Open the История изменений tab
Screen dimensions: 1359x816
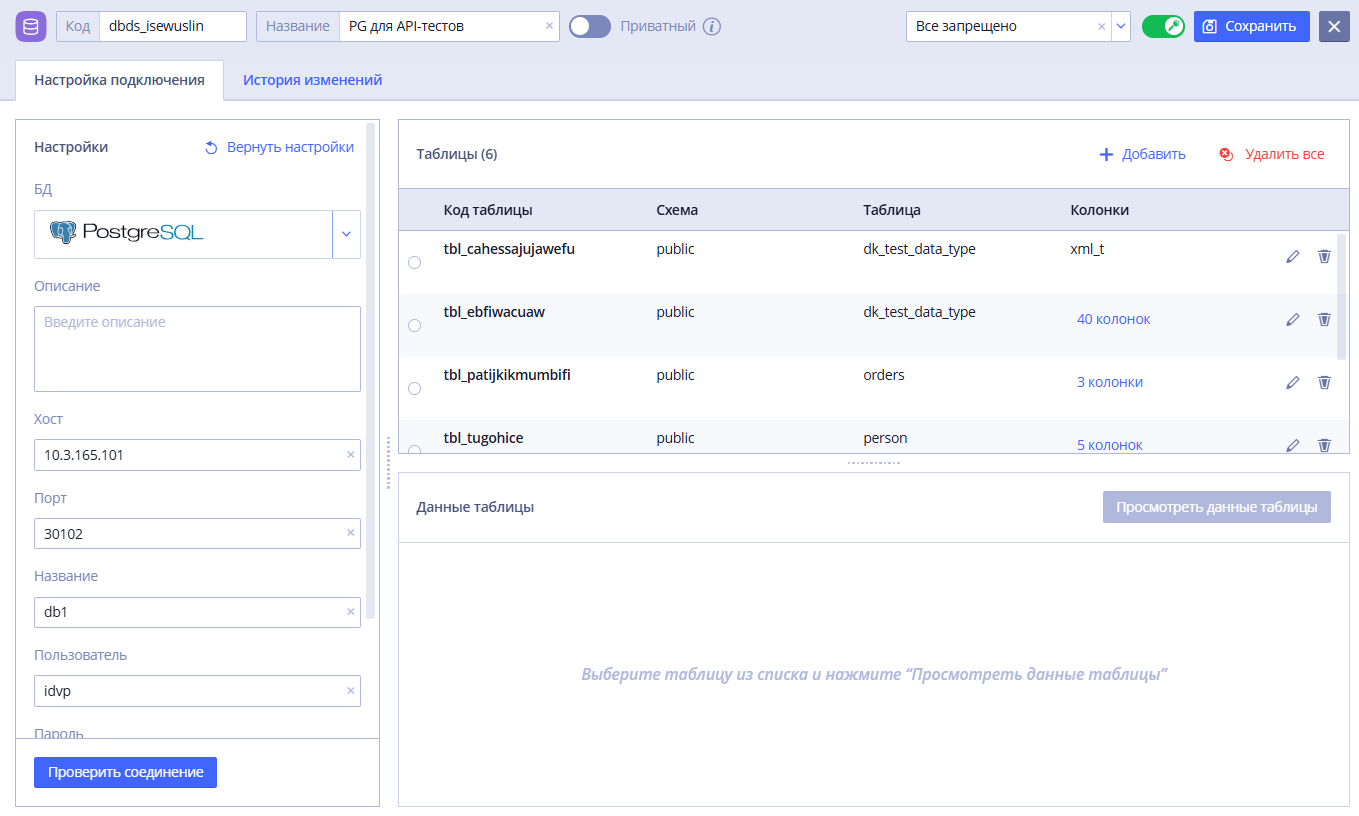(x=312, y=80)
